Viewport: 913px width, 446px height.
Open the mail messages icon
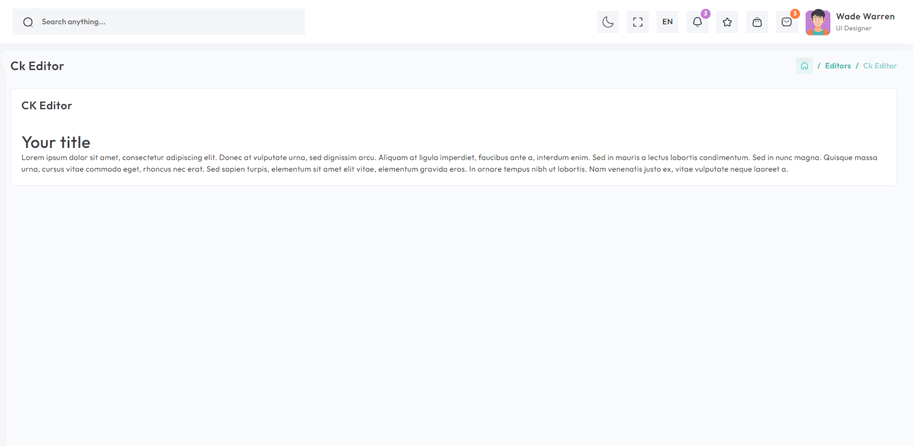[x=786, y=22]
